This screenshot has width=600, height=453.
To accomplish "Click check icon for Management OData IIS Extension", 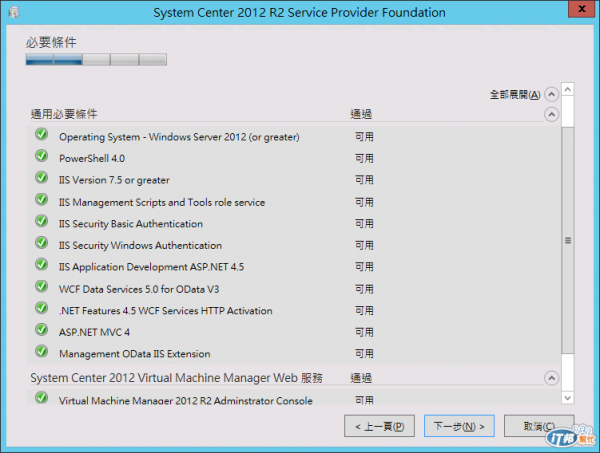I will click(x=41, y=351).
